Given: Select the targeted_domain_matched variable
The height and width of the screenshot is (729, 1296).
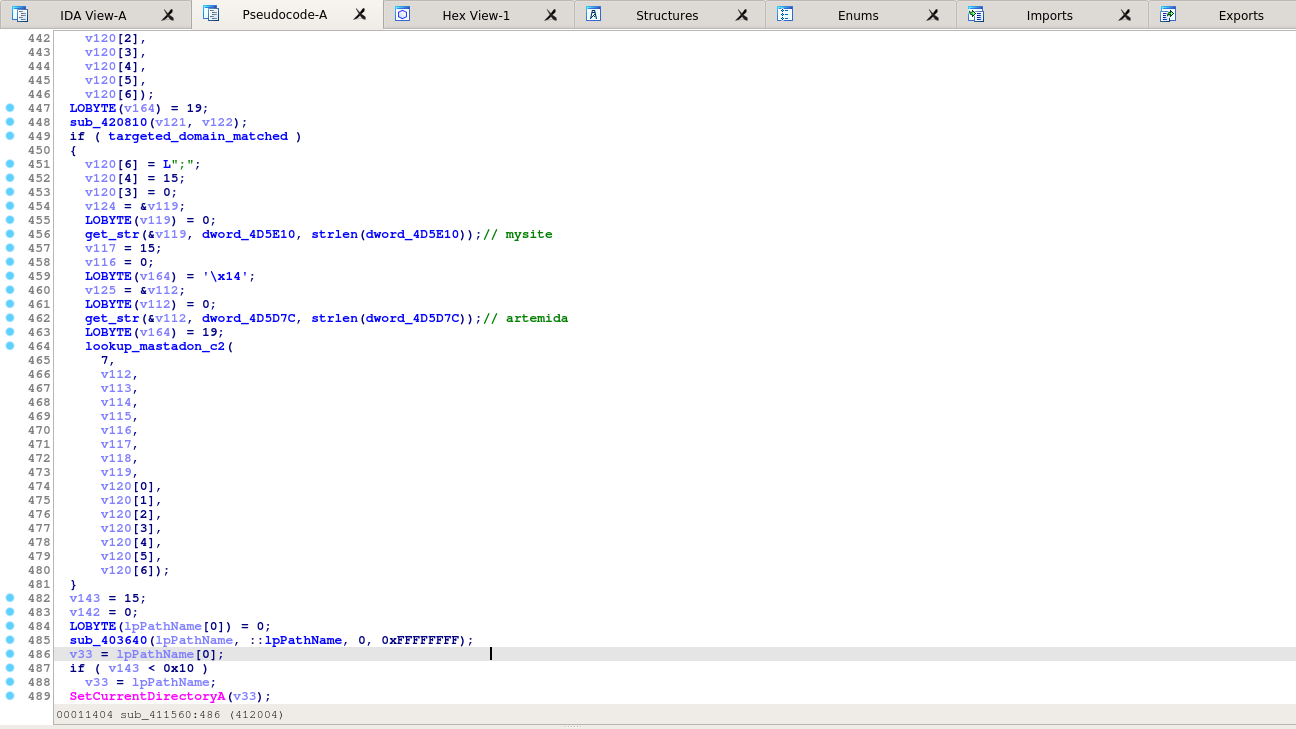Looking at the screenshot, I should point(198,136).
